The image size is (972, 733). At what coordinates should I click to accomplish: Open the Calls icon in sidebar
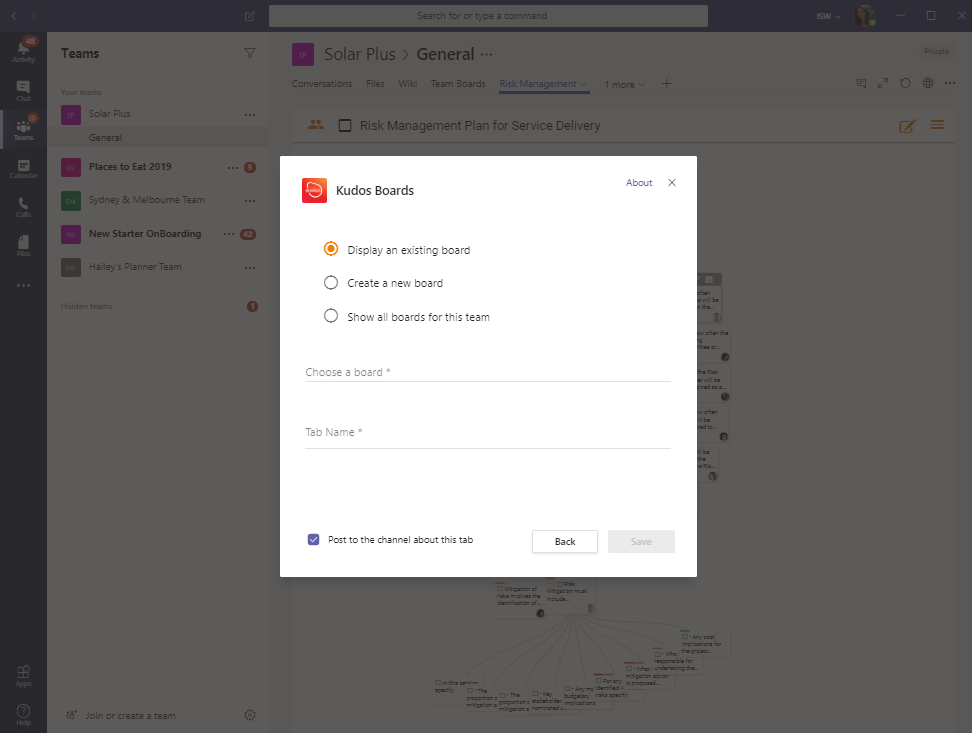coord(24,207)
